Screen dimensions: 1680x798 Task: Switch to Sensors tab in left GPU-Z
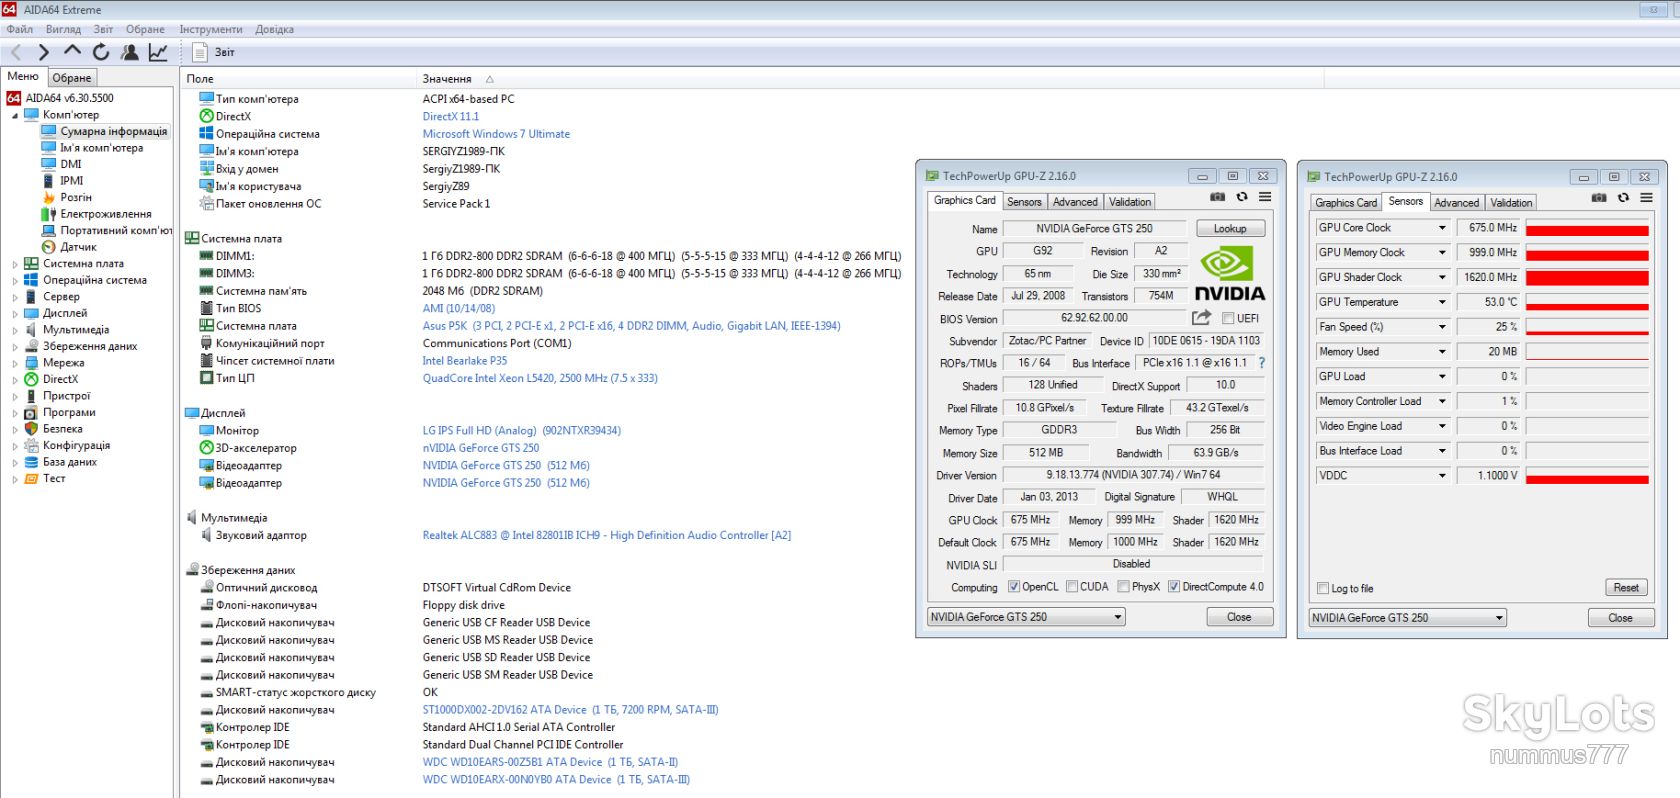click(1024, 202)
